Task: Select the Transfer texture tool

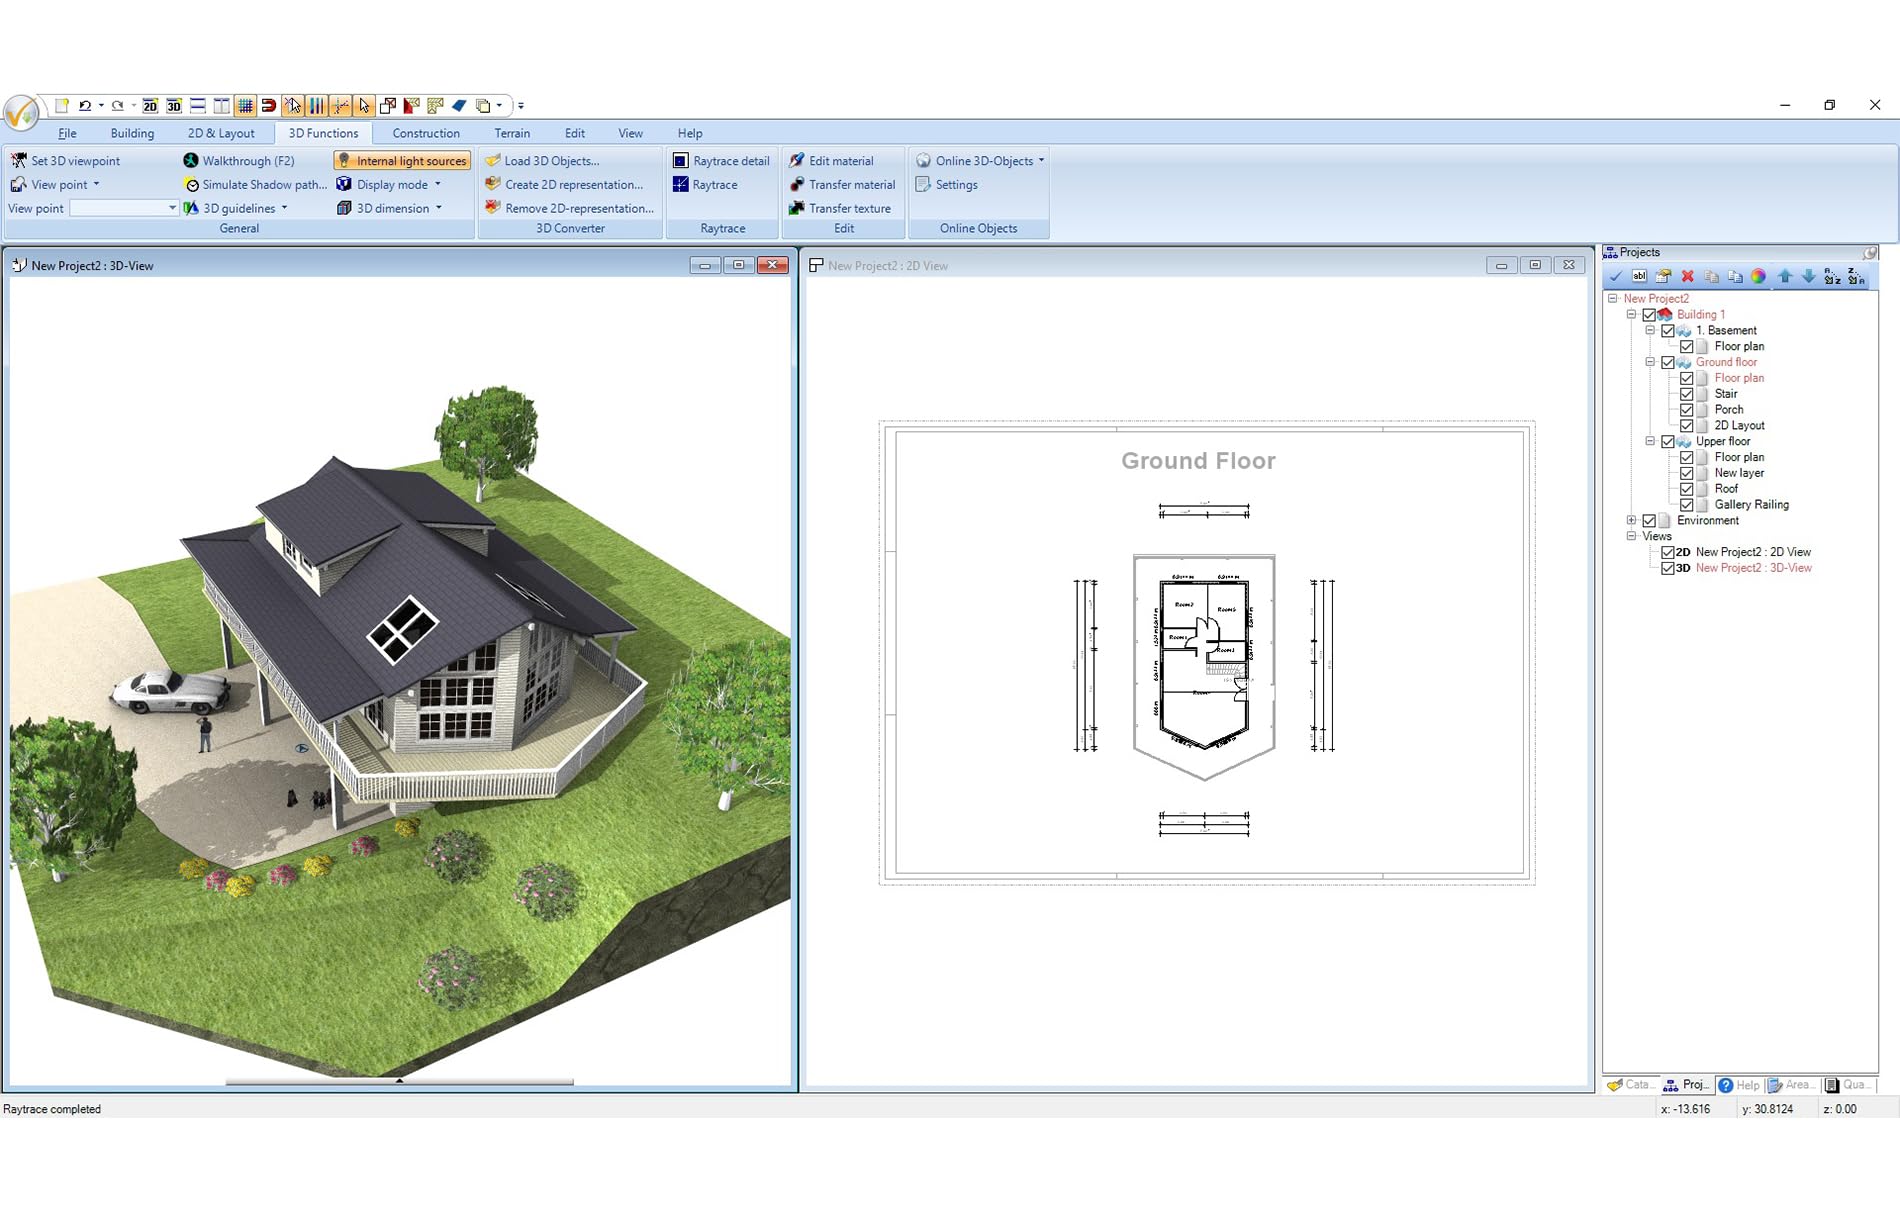Action: (840, 208)
